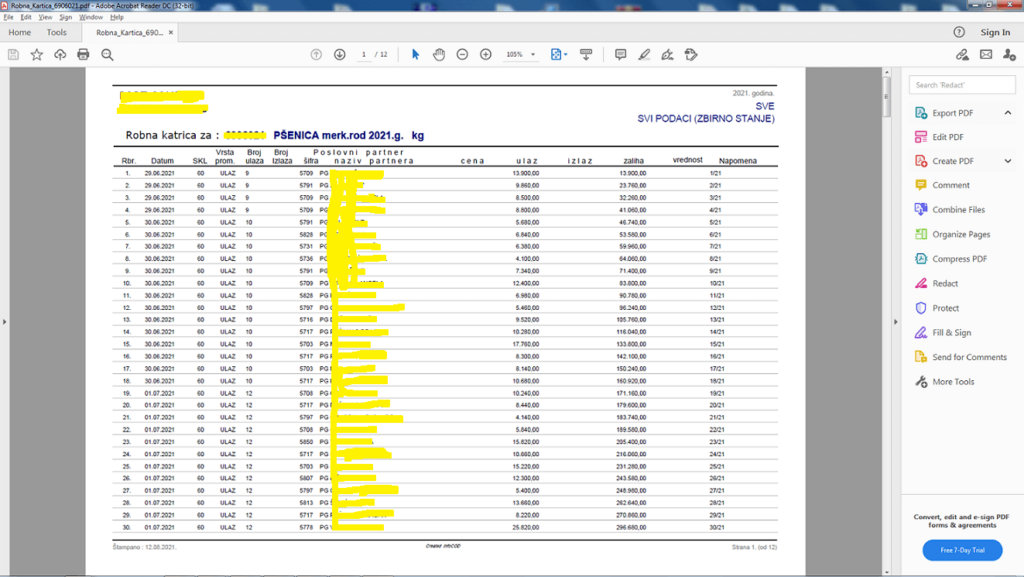
Task: Open Send for Comments tool
Action: (x=968, y=357)
